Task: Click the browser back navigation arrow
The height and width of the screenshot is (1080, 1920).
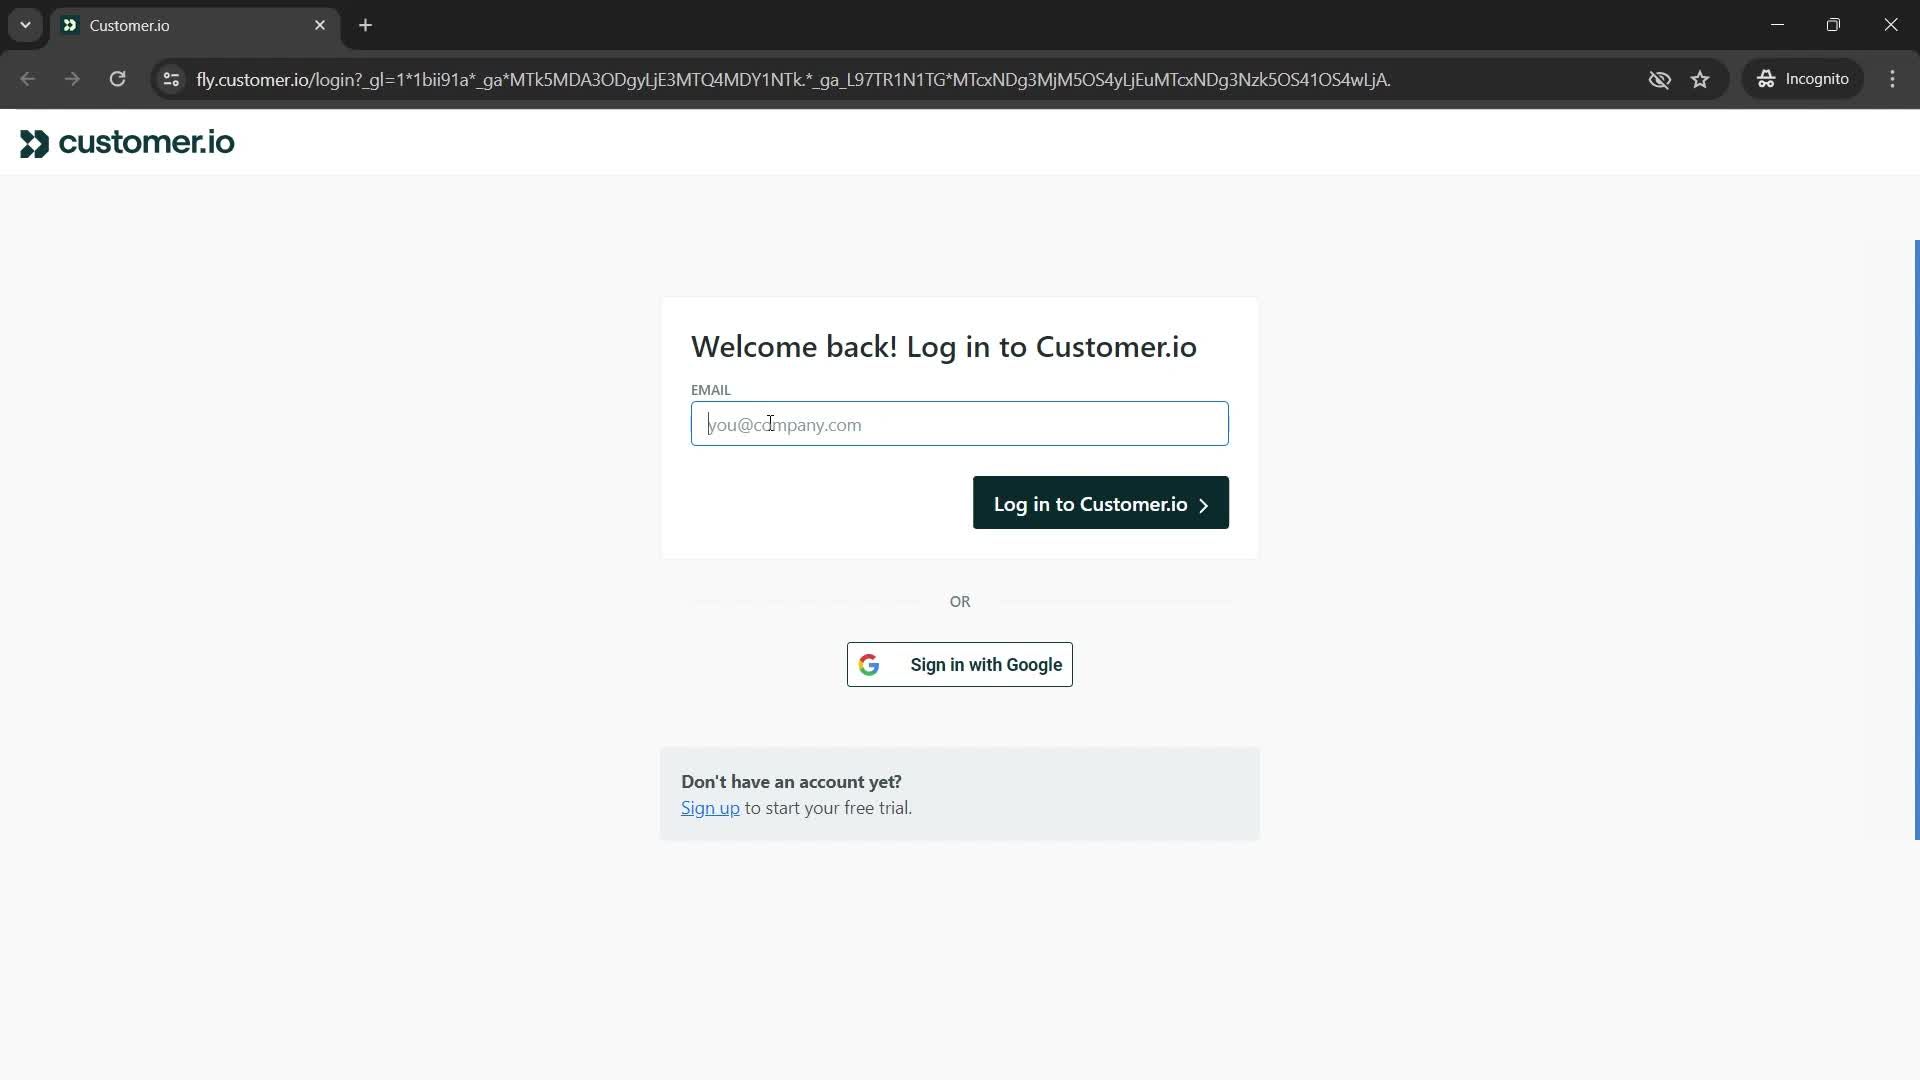Action: coord(28,79)
